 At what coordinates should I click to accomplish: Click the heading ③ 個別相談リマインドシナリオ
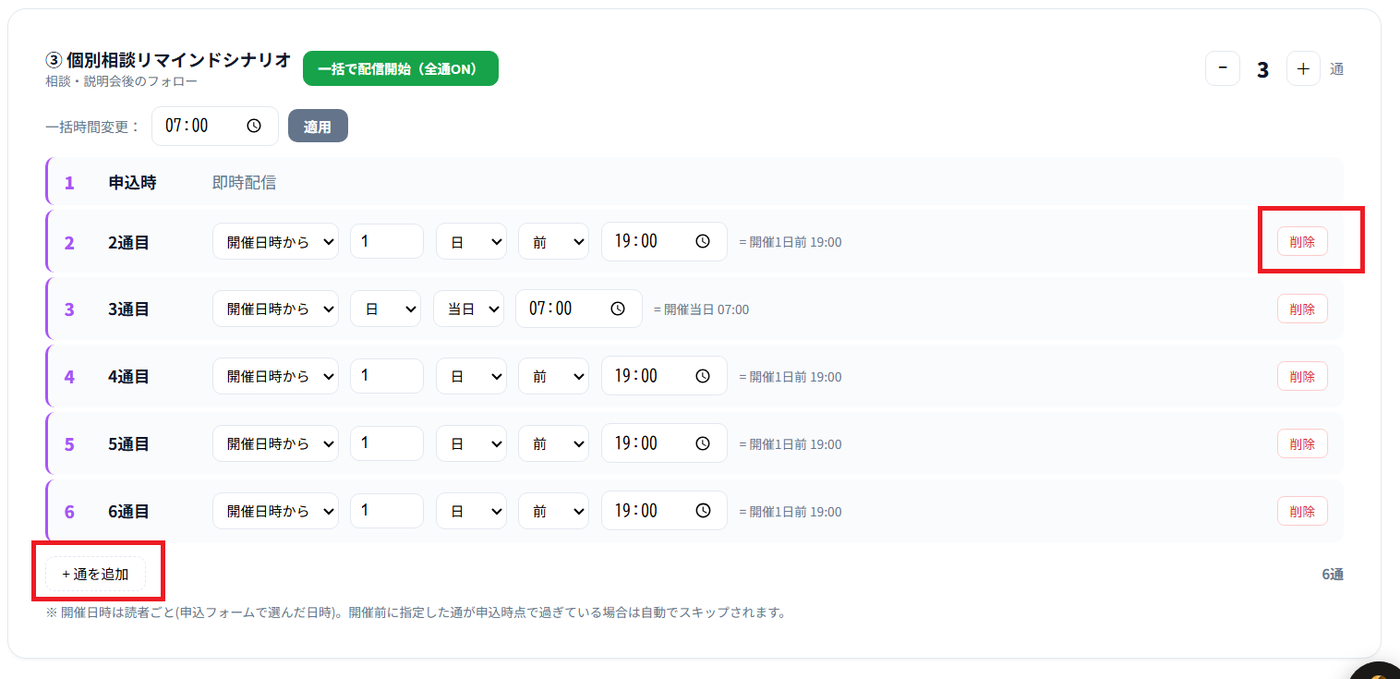(x=168, y=60)
